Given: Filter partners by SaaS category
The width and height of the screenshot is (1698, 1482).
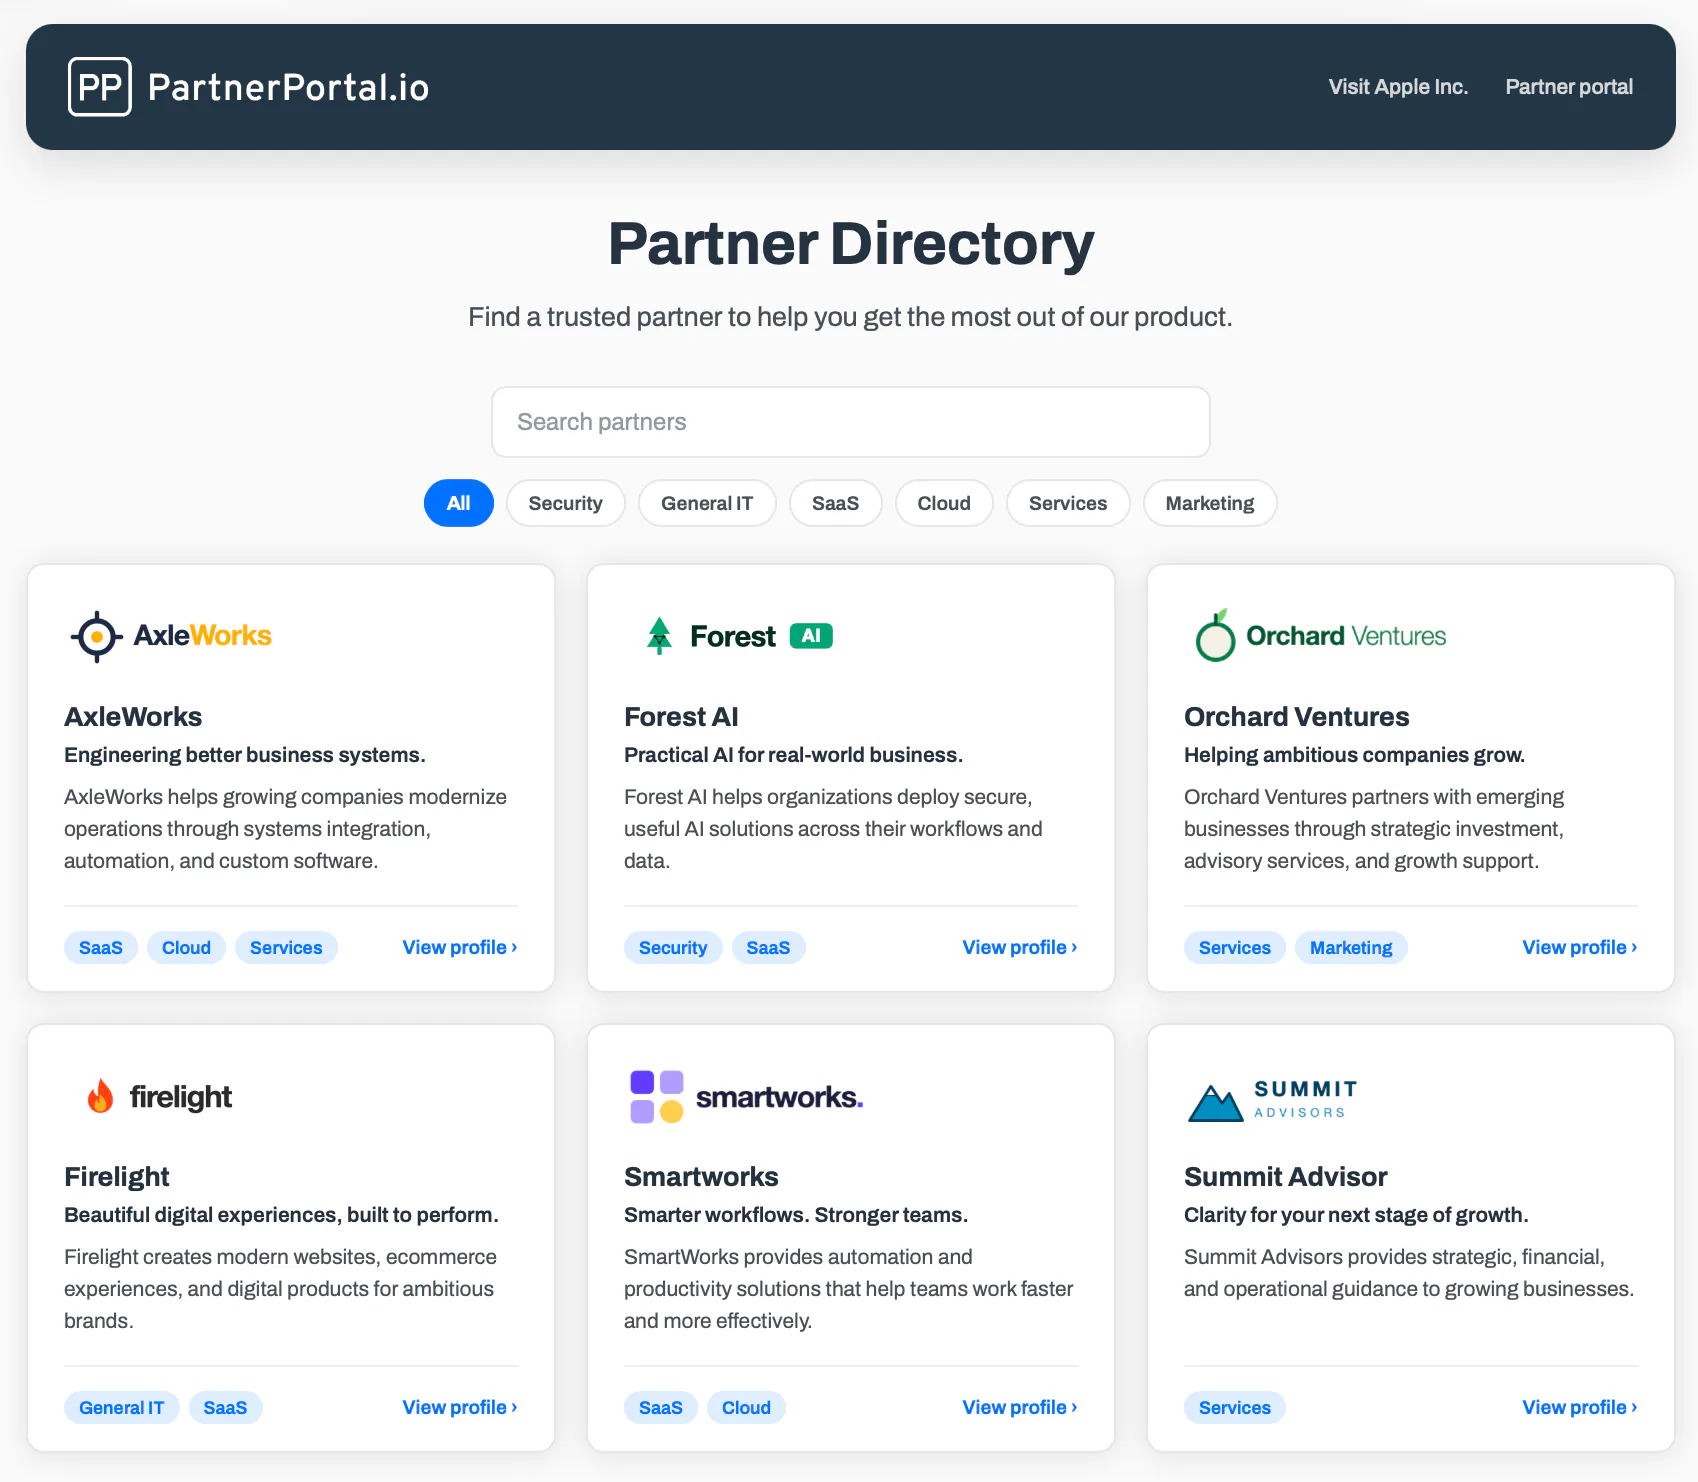Looking at the screenshot, I should click(x=836, y=503).
